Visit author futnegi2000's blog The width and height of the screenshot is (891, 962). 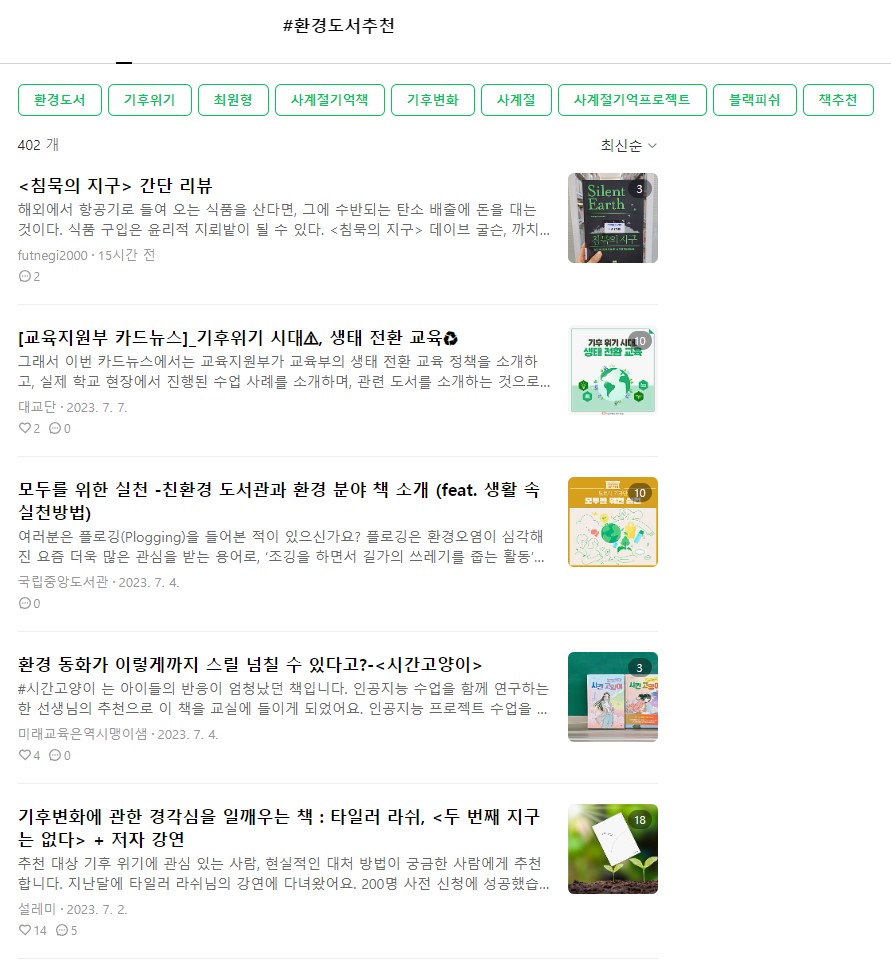coord(53,255)
